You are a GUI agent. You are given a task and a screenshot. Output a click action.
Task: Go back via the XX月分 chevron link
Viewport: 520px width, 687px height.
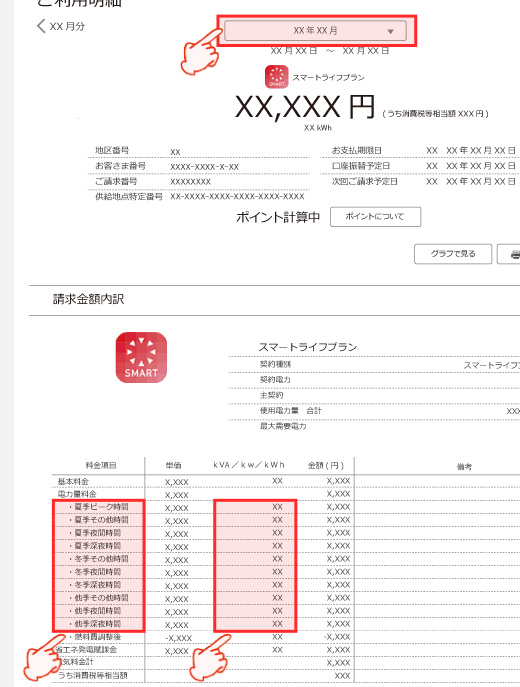click(x=61, y=26)
